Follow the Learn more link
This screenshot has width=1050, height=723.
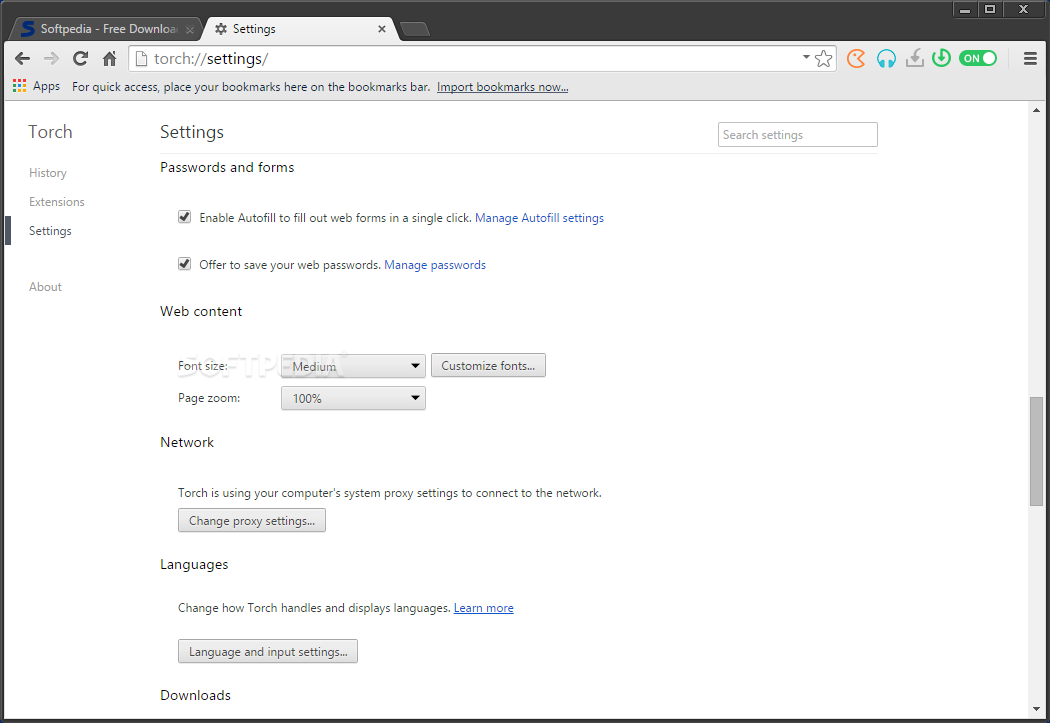pyautogui.click(x=483, y=608)
